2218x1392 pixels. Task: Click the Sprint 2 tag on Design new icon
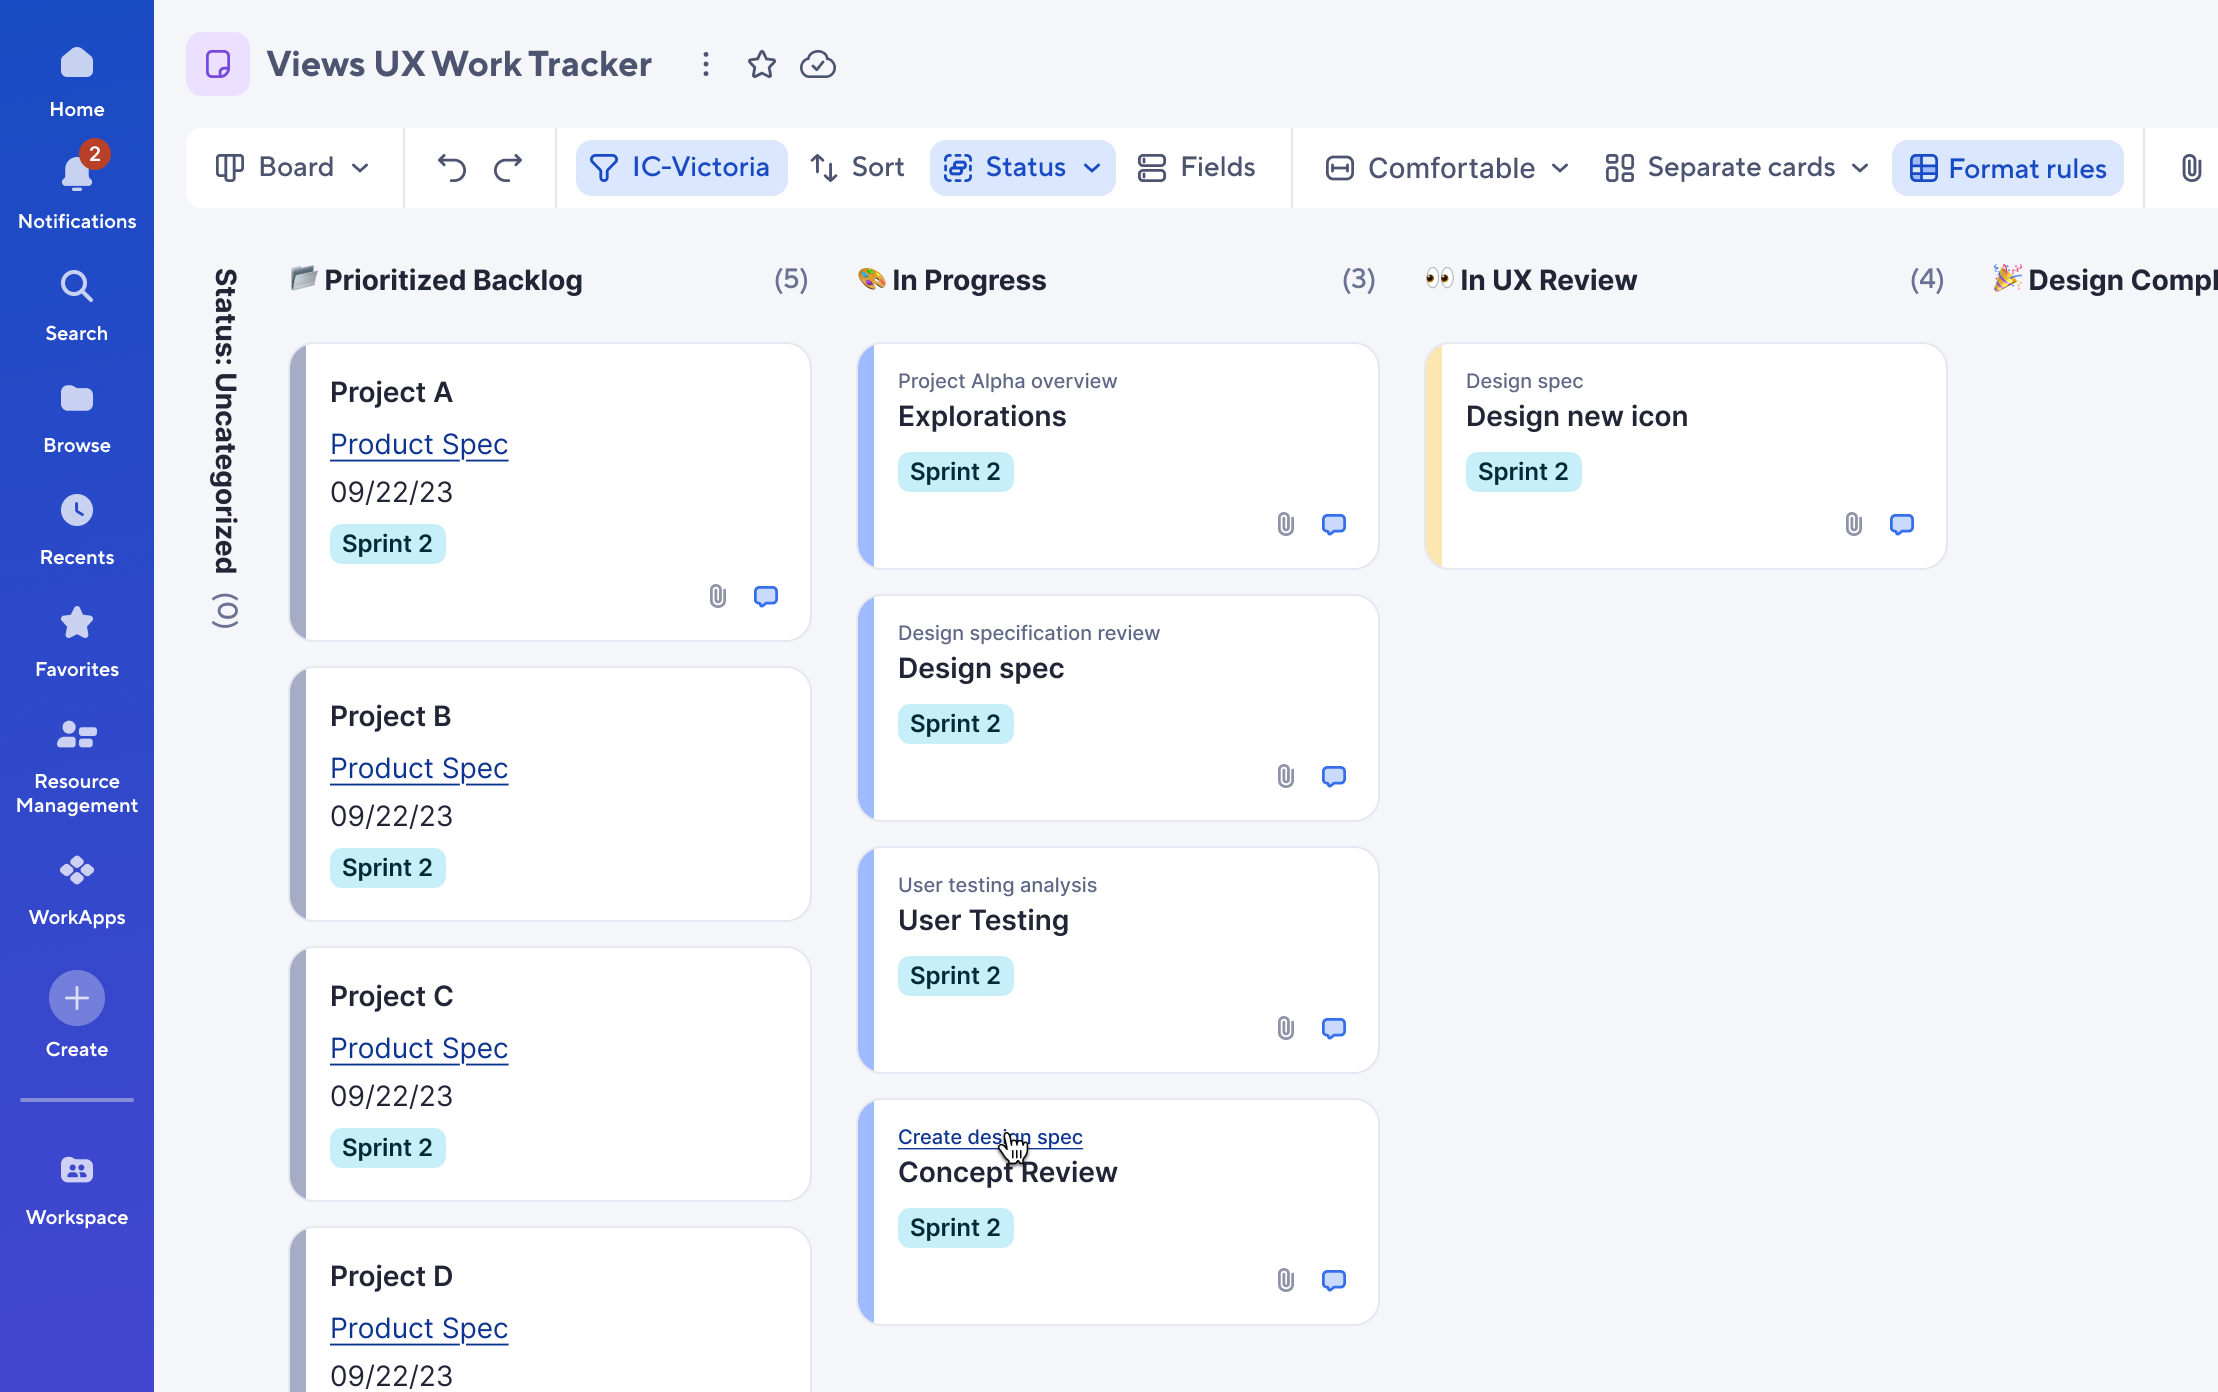1524,472
